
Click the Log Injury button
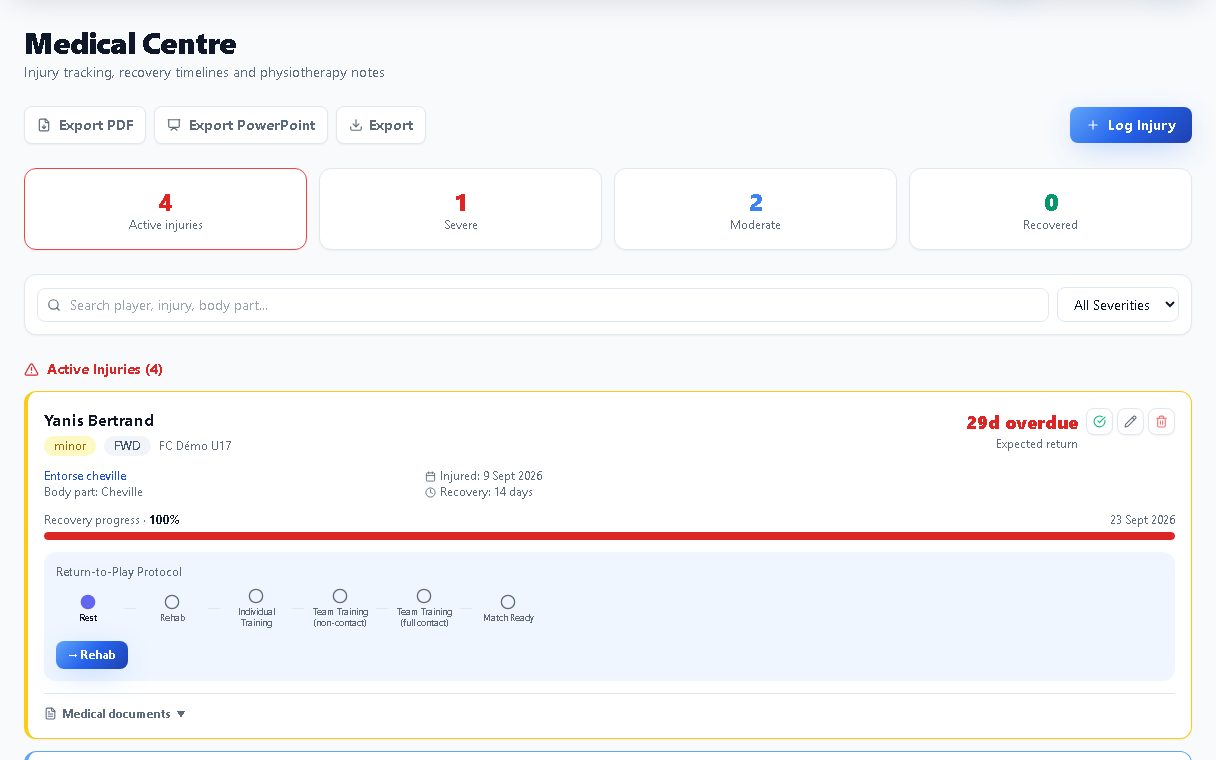pyautogui.click(x=1131, y=125)
